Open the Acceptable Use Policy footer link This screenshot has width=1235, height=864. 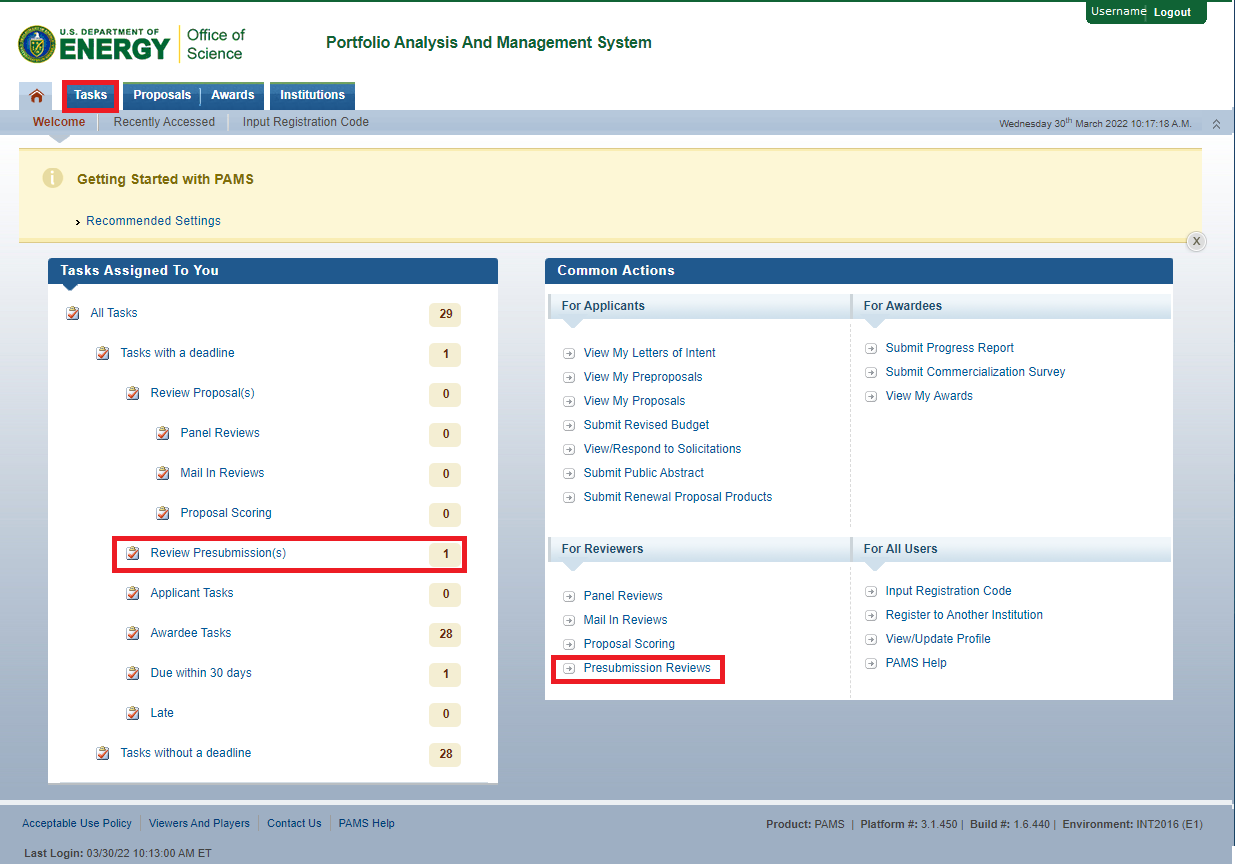[x=77, y=823]
